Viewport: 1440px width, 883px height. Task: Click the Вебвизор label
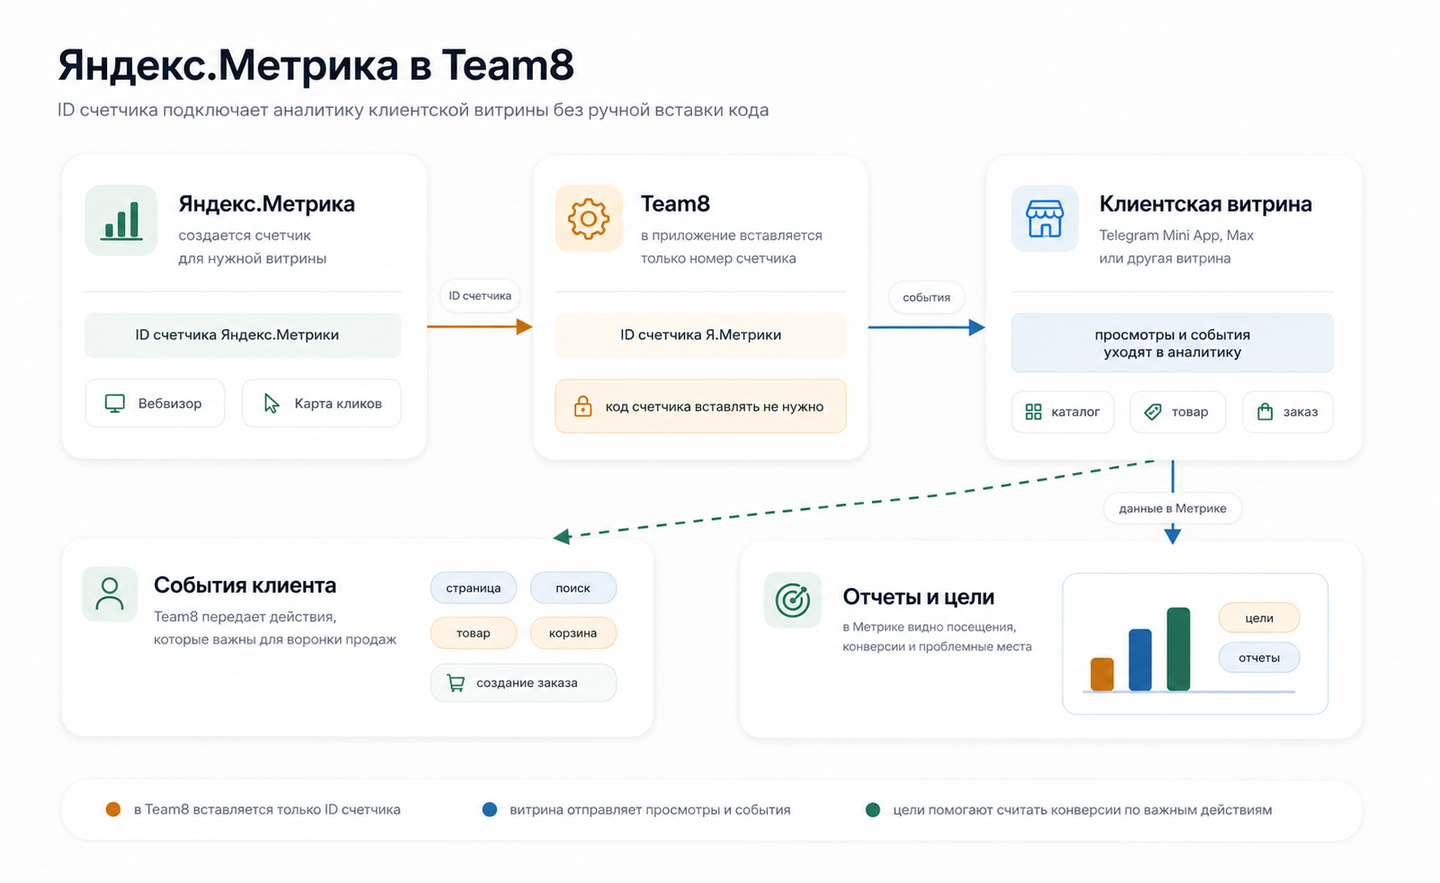170,403
